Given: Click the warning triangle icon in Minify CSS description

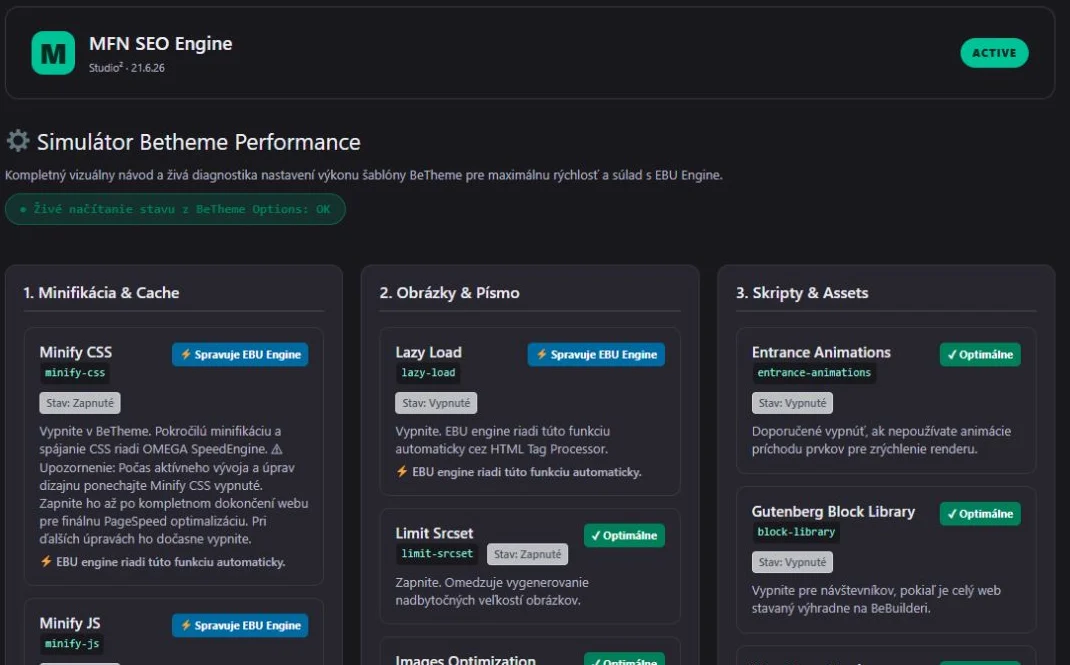Looking at the screenshot, I should click(276, 449).
